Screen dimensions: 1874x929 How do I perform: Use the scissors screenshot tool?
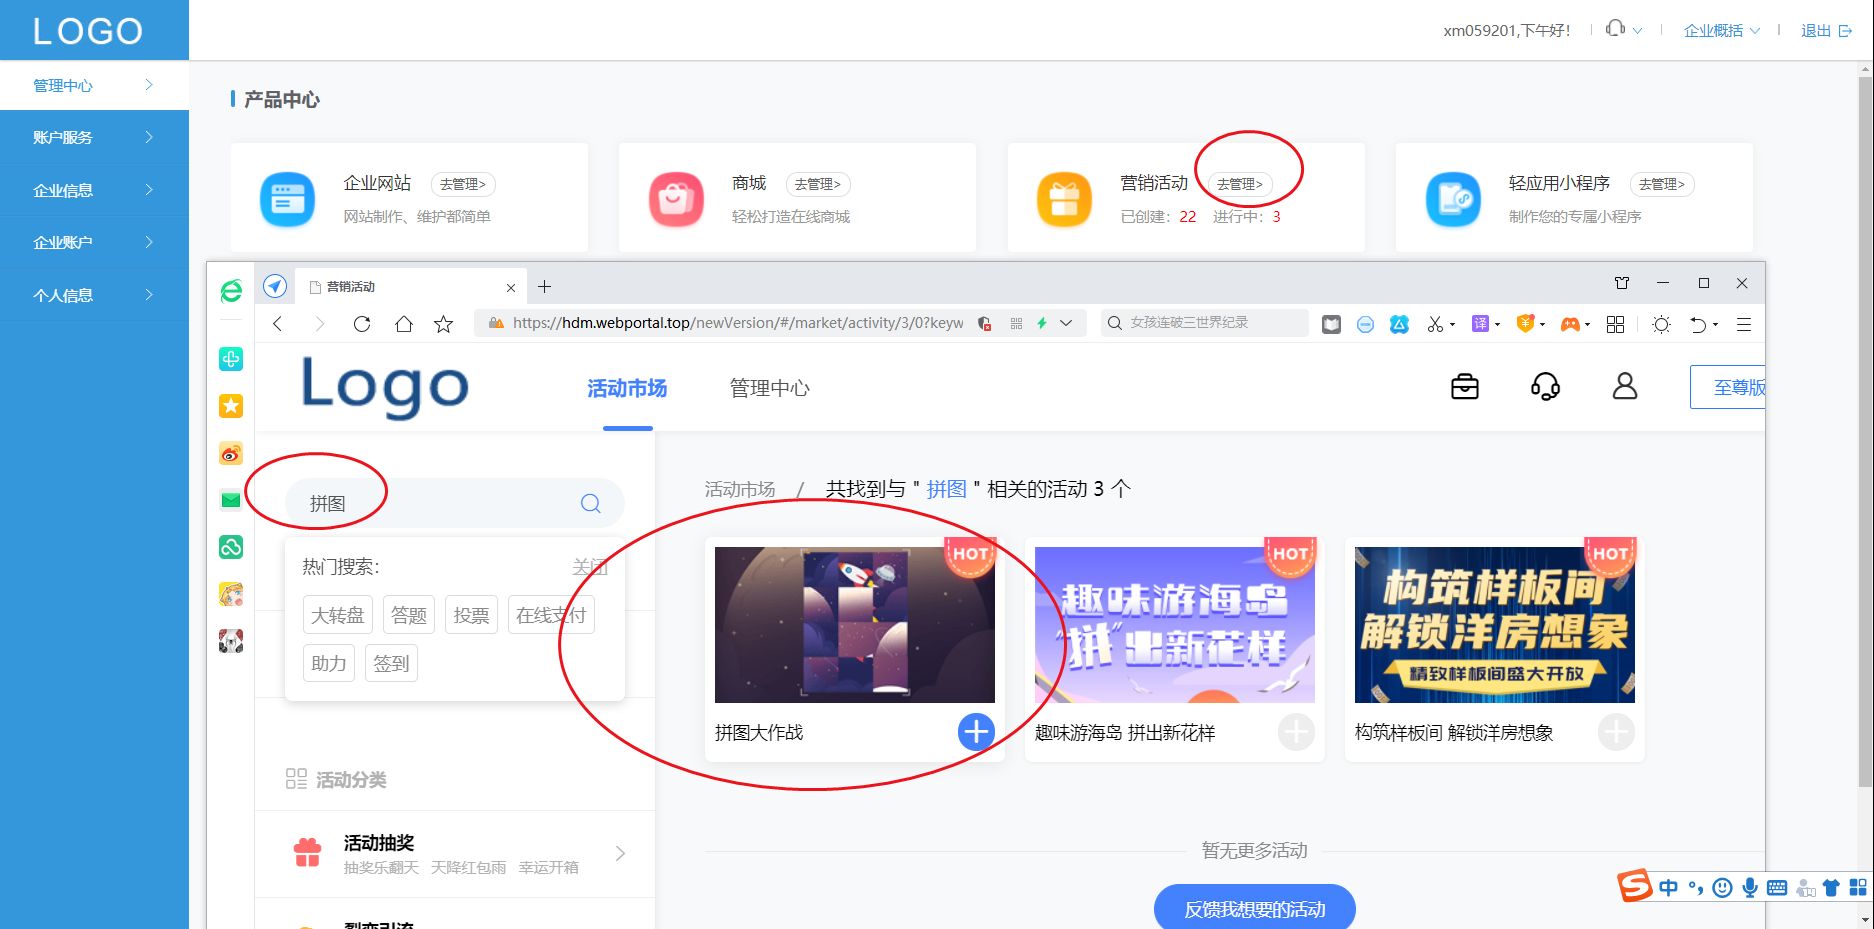click(x=1437, y=324)
